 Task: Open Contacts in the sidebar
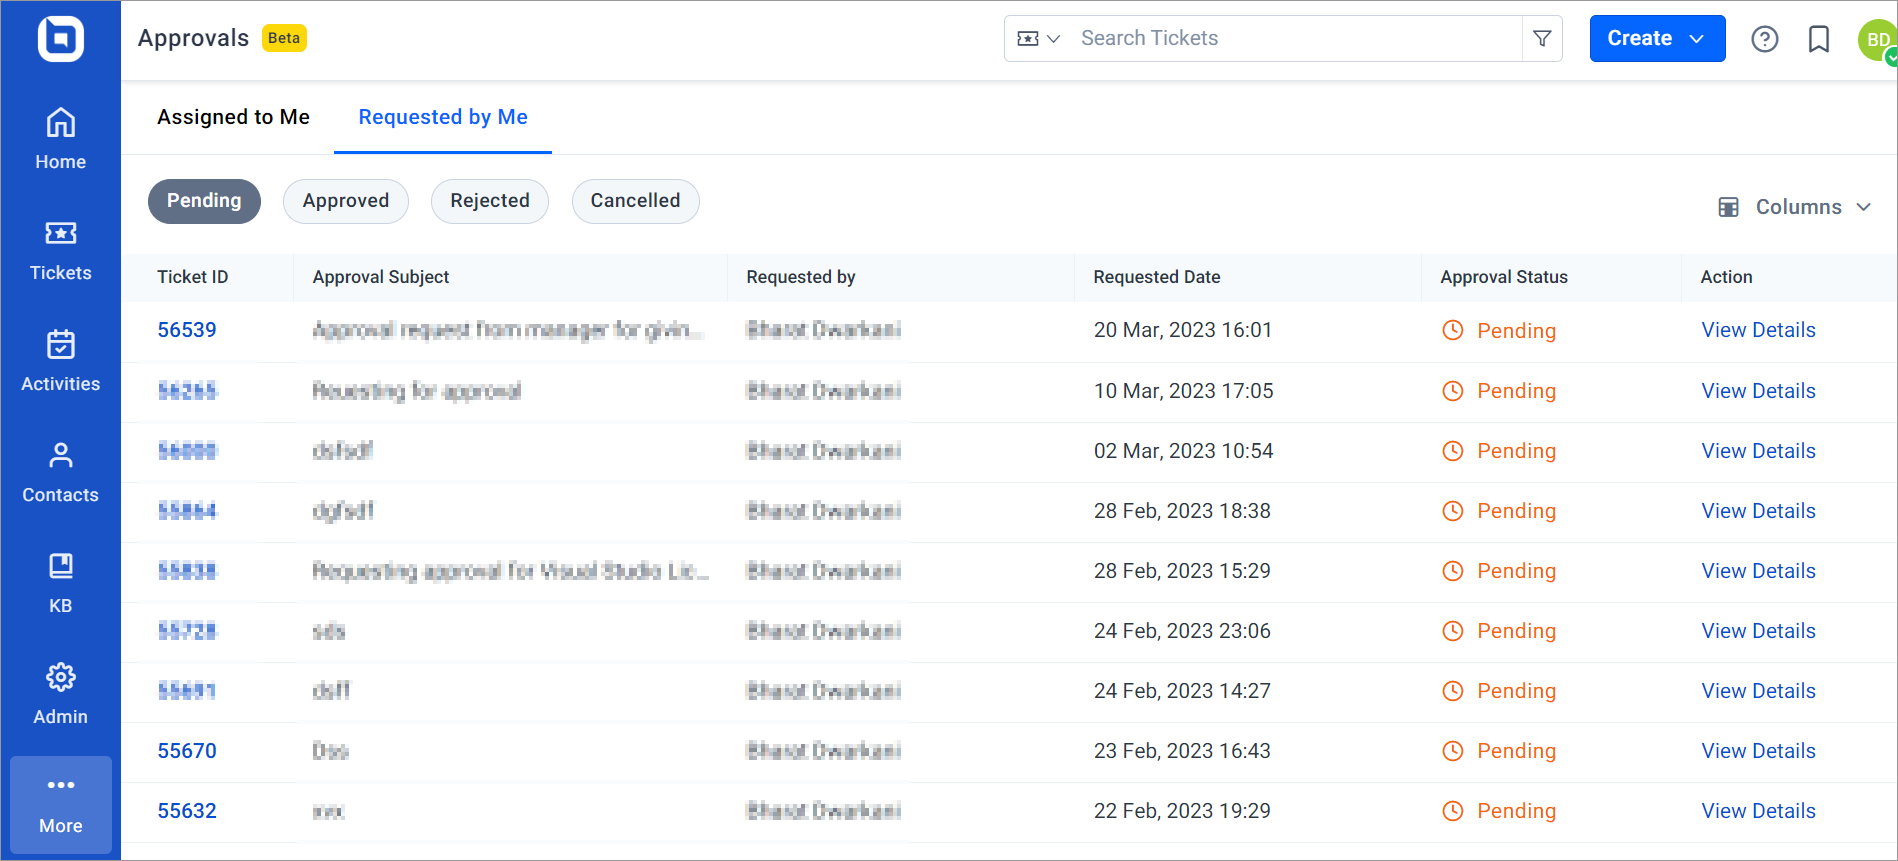point(60,473)
